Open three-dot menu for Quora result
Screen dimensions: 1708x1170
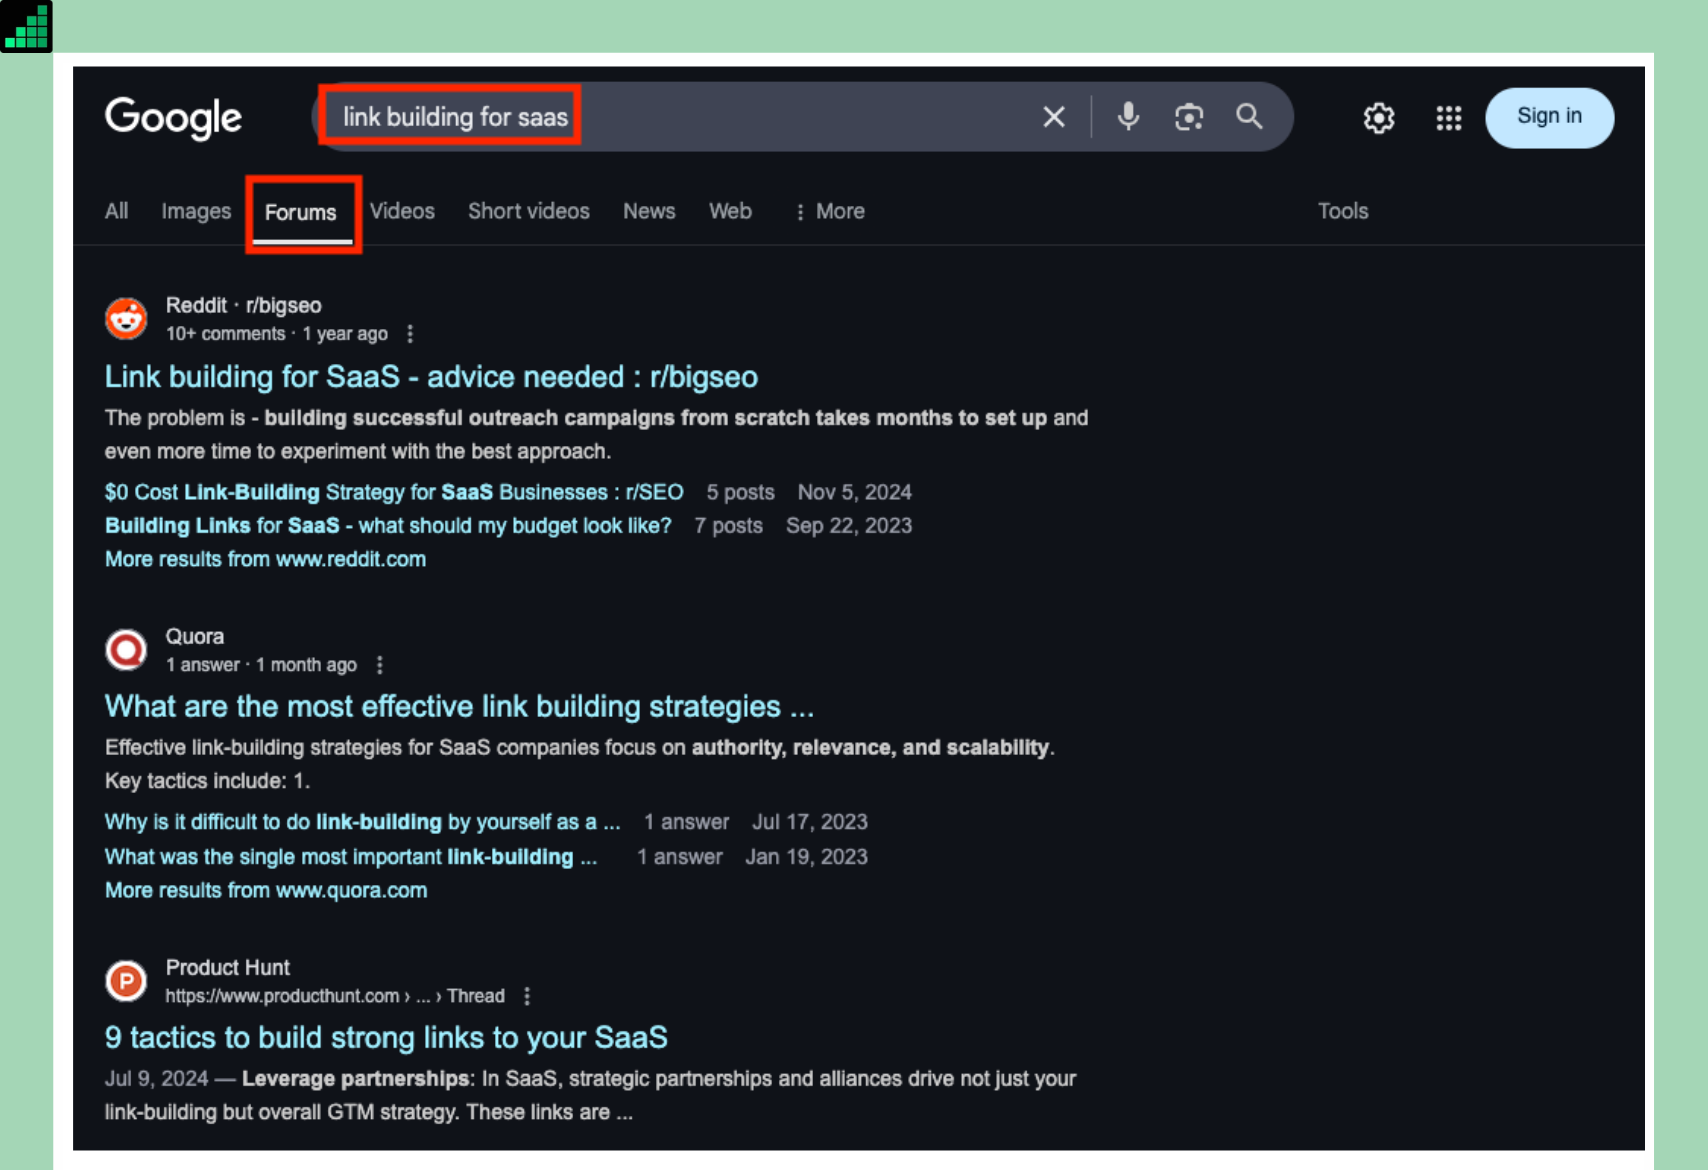(379, 665)
